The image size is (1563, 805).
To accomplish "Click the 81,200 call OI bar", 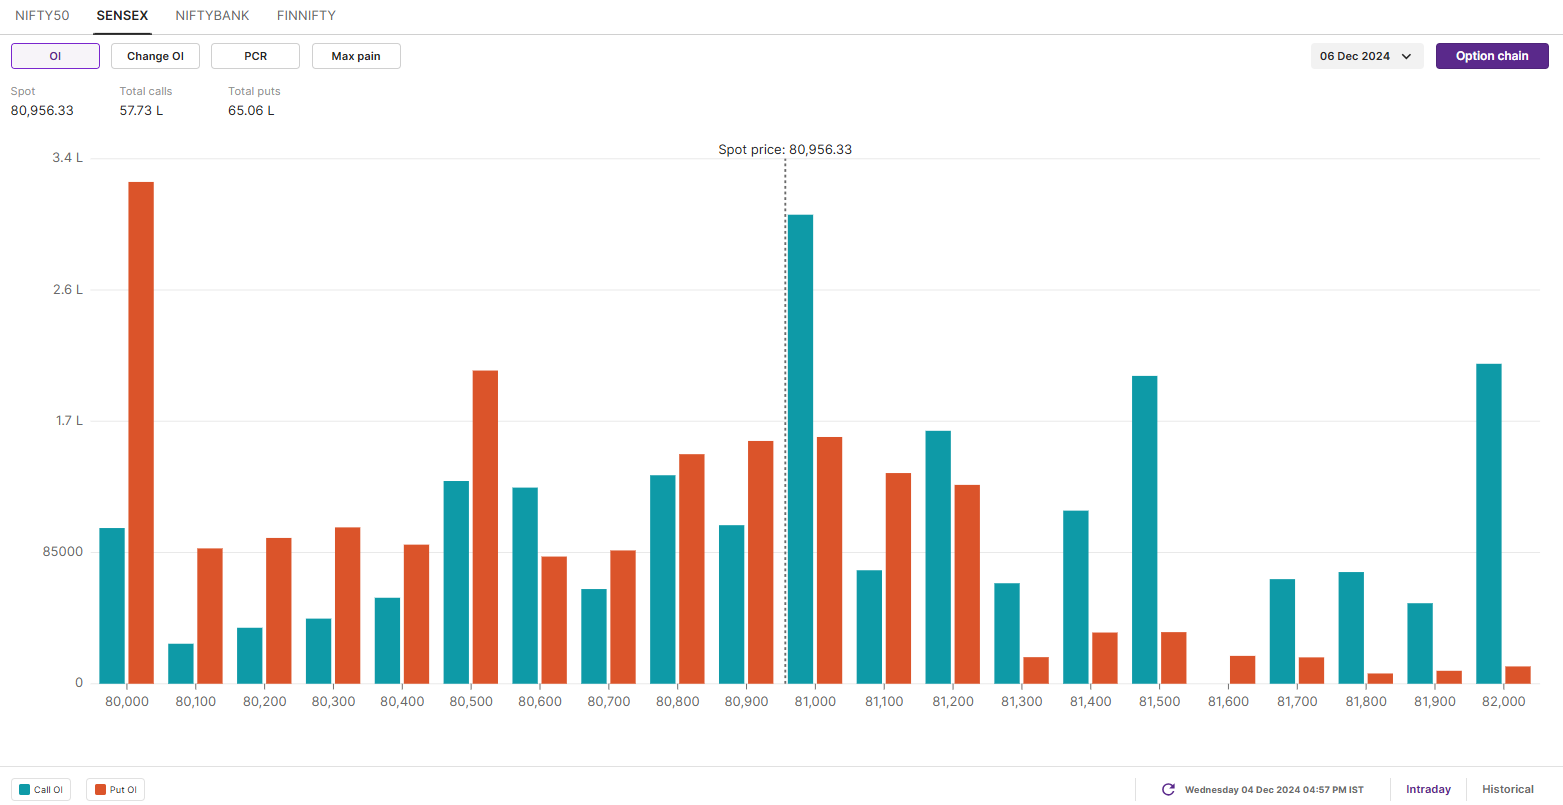I will [938, 557].
